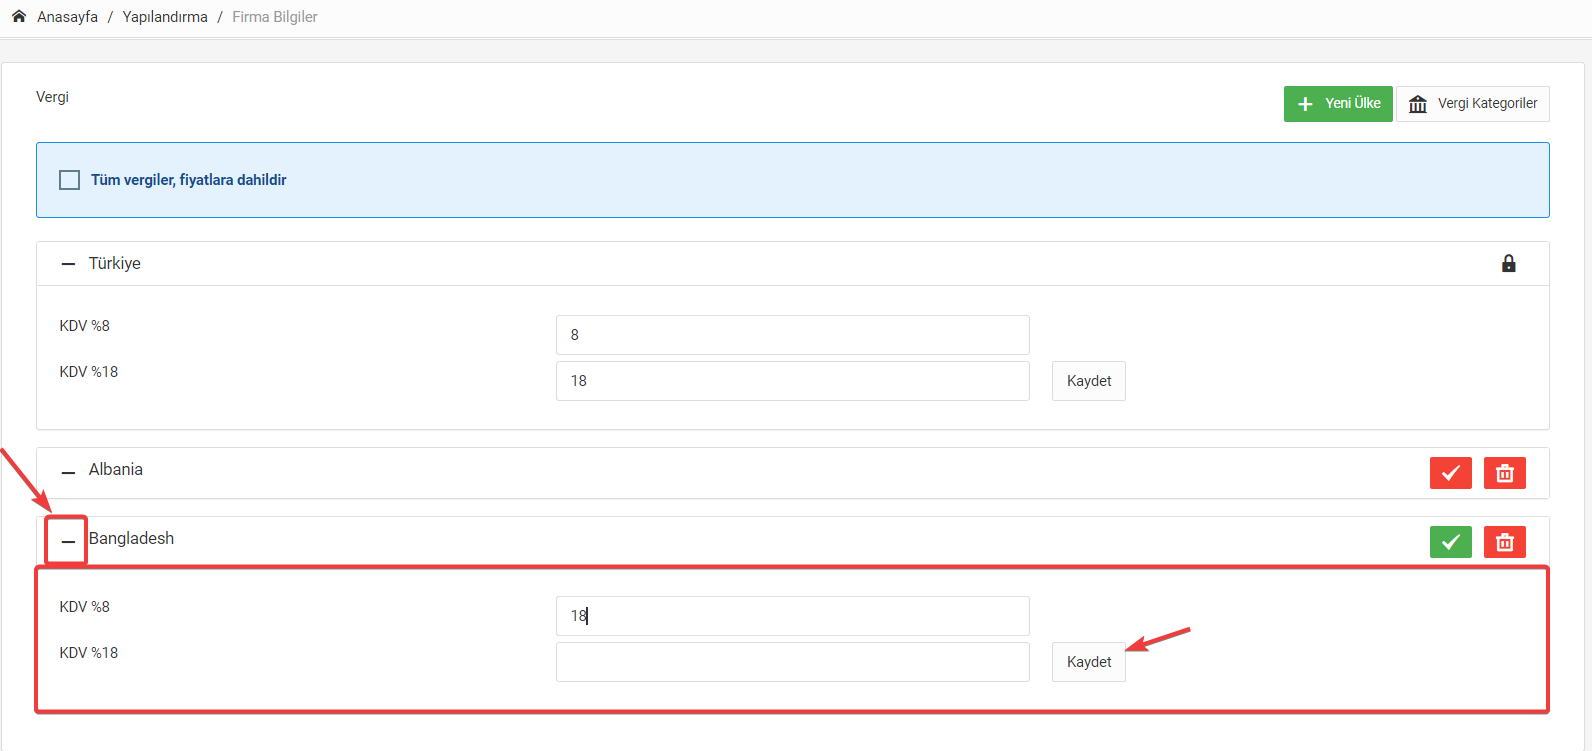This screenshot has width=1592, height=751.
Task: Open Anasayfa breadcrumb link
Action: click(67, 17)
